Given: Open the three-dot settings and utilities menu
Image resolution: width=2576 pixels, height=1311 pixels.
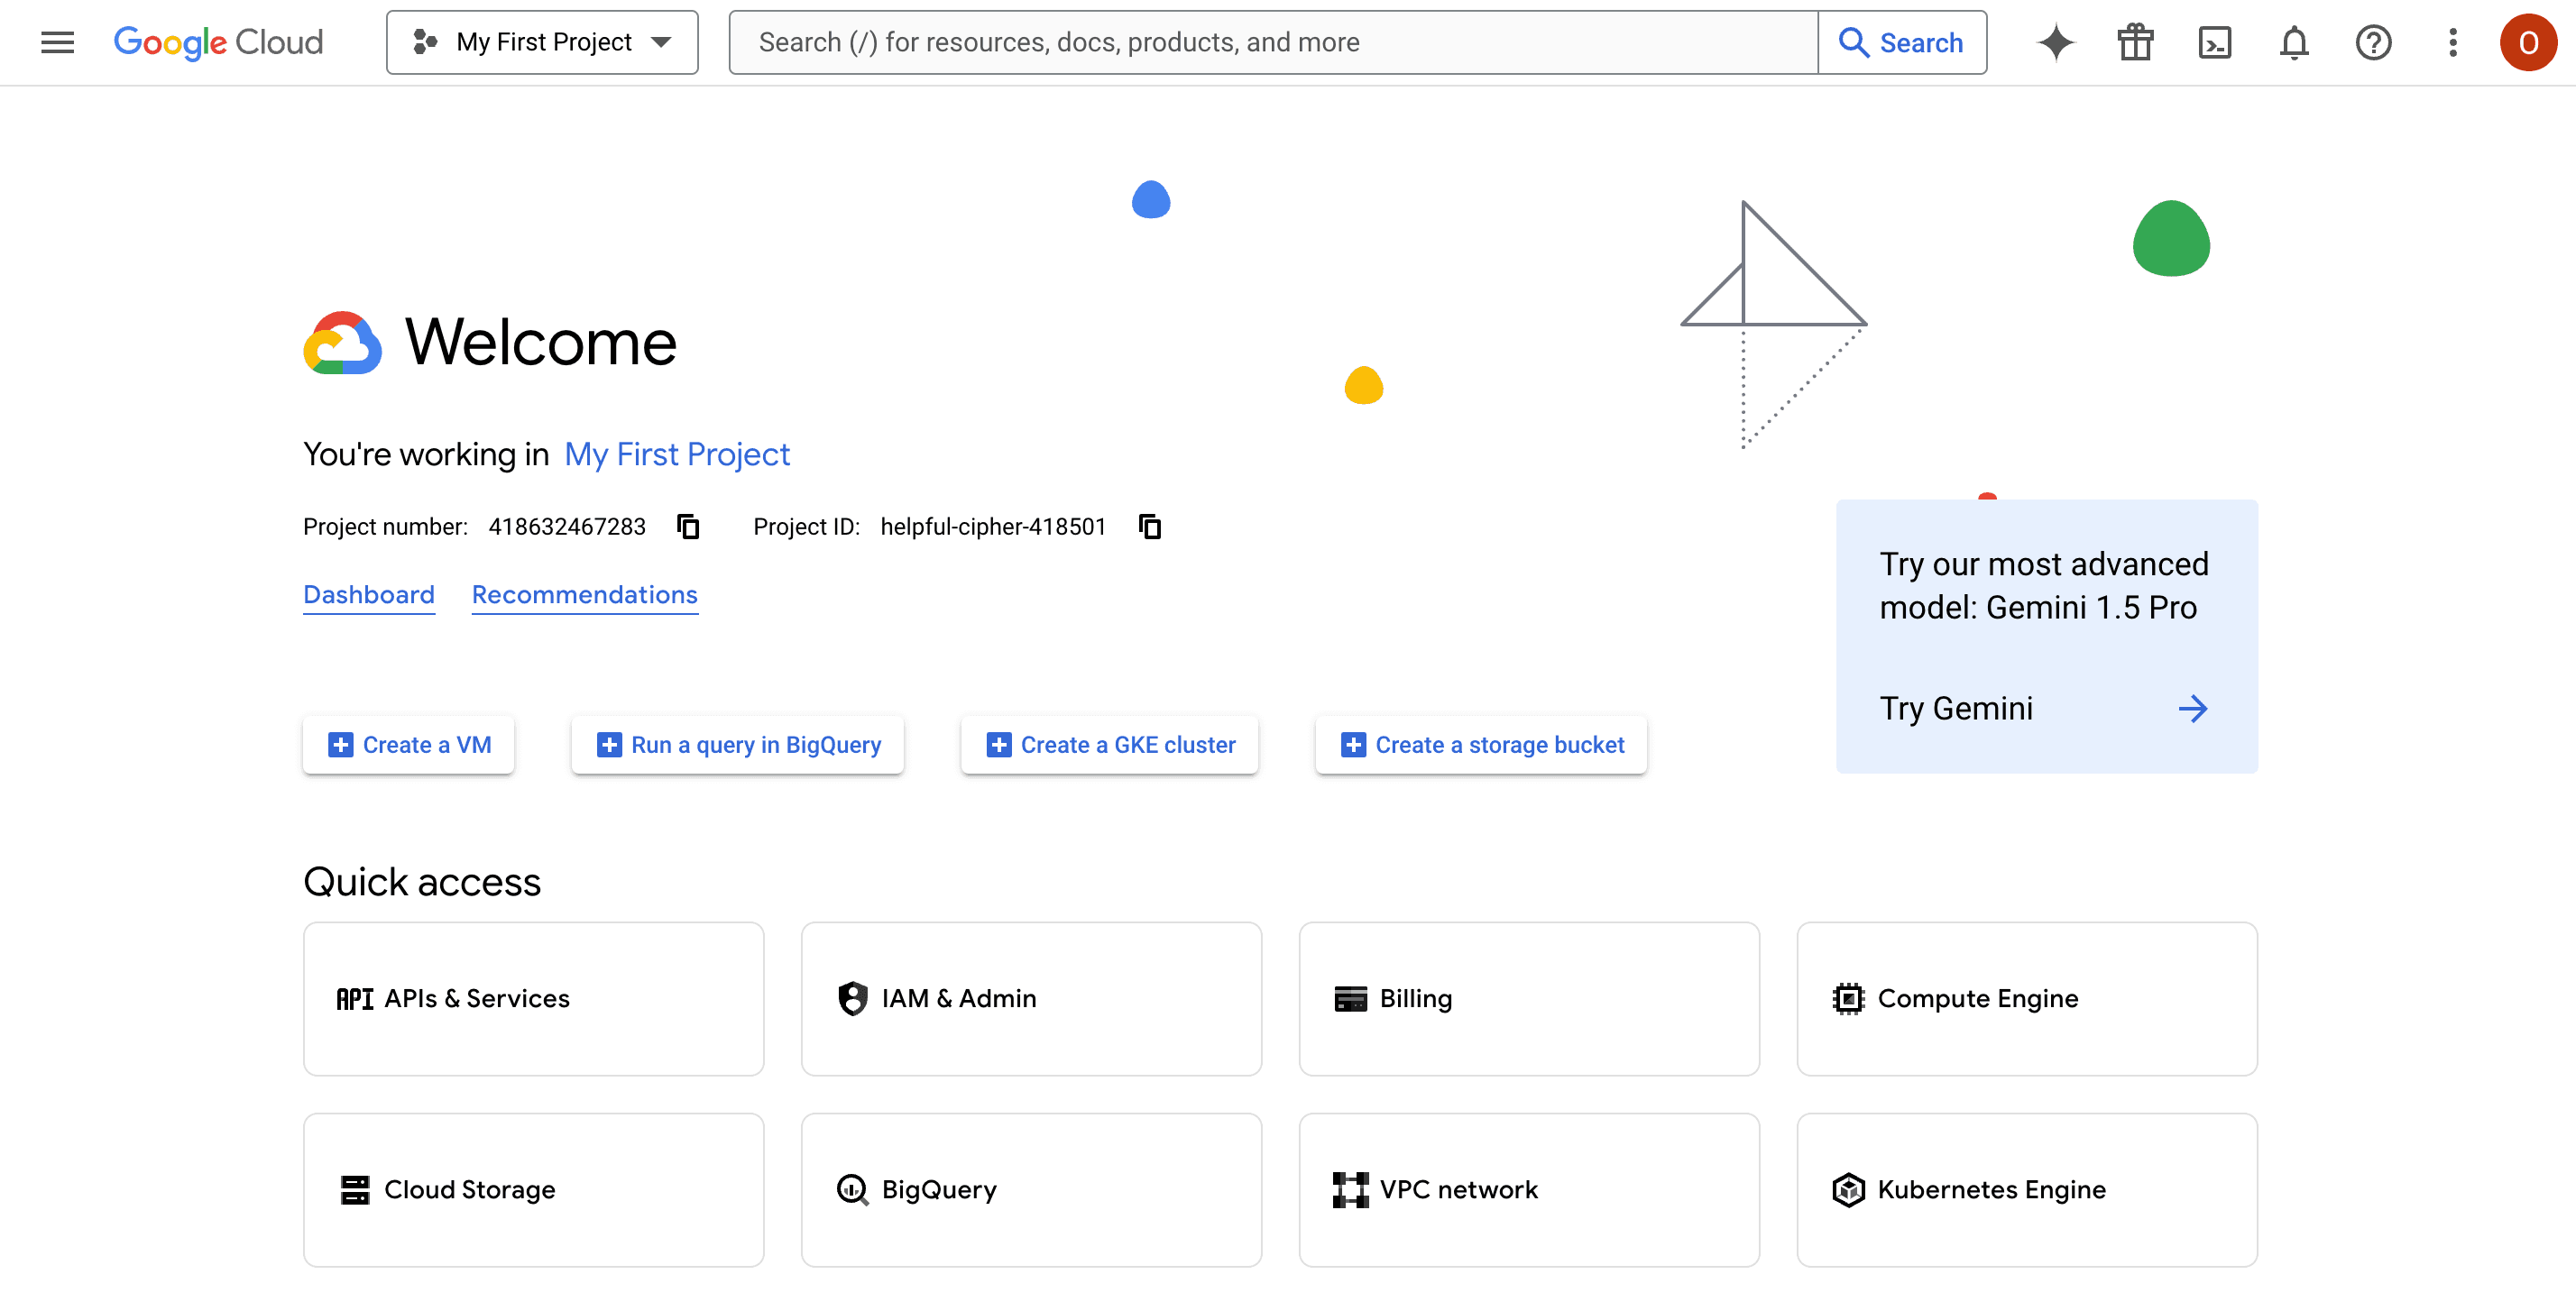Looking at the screenshot, I should tap(2452, 42).
